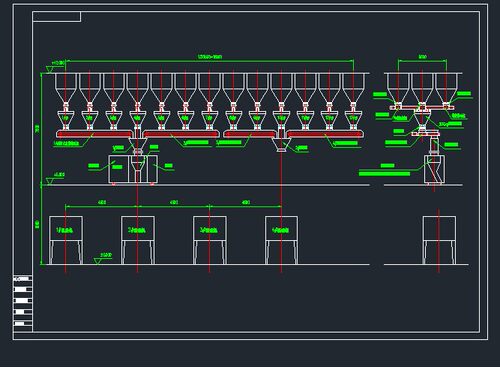
Task: Select the vertical dimension text beside the upper floor
Action: [x=37, y=128]
